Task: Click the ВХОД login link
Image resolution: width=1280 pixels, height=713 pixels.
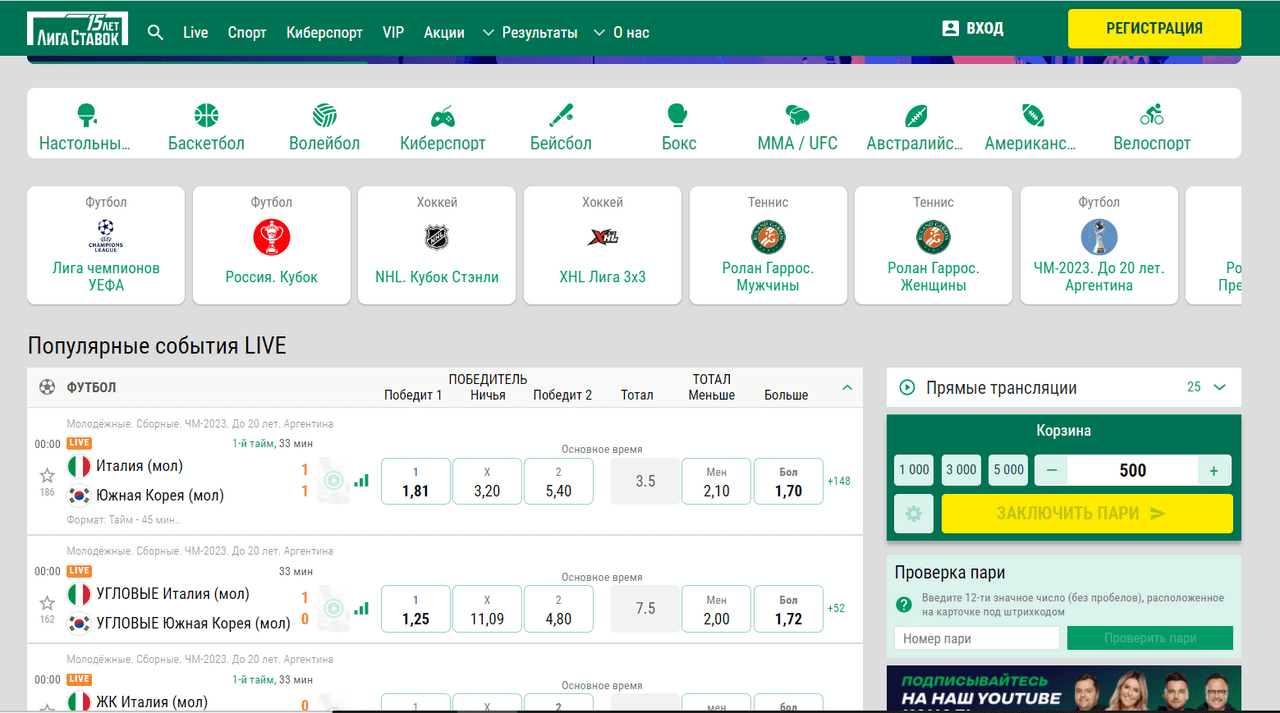Action: [973, 29]
